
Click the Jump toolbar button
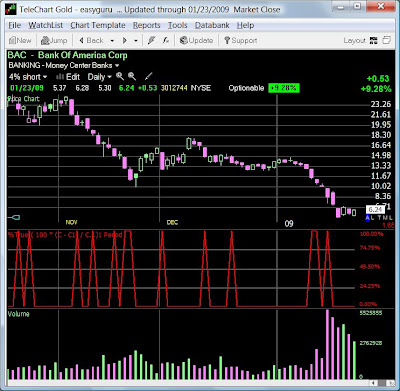click(54, 41)
